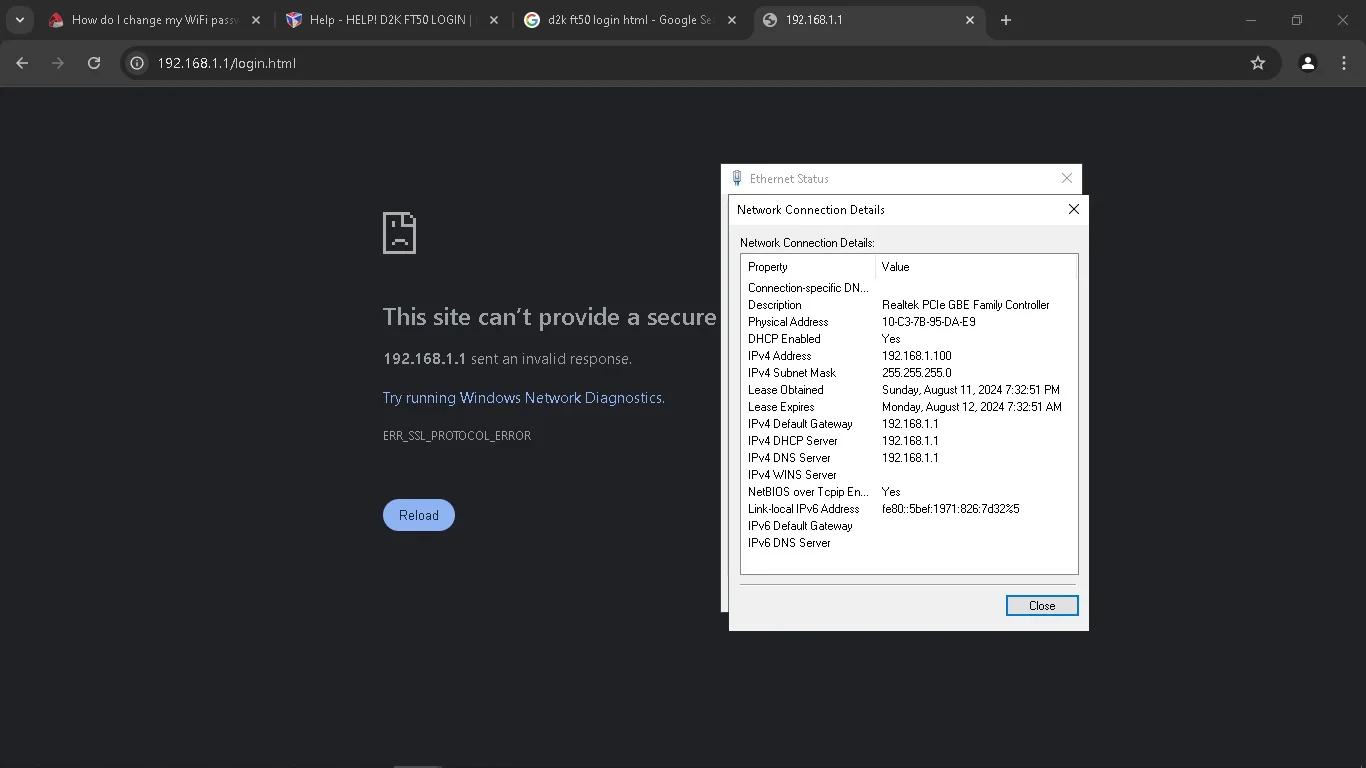This screenshot has width=1366, height=768.
Task: Select the Lease Obtained row
Action: pos(909,390)
